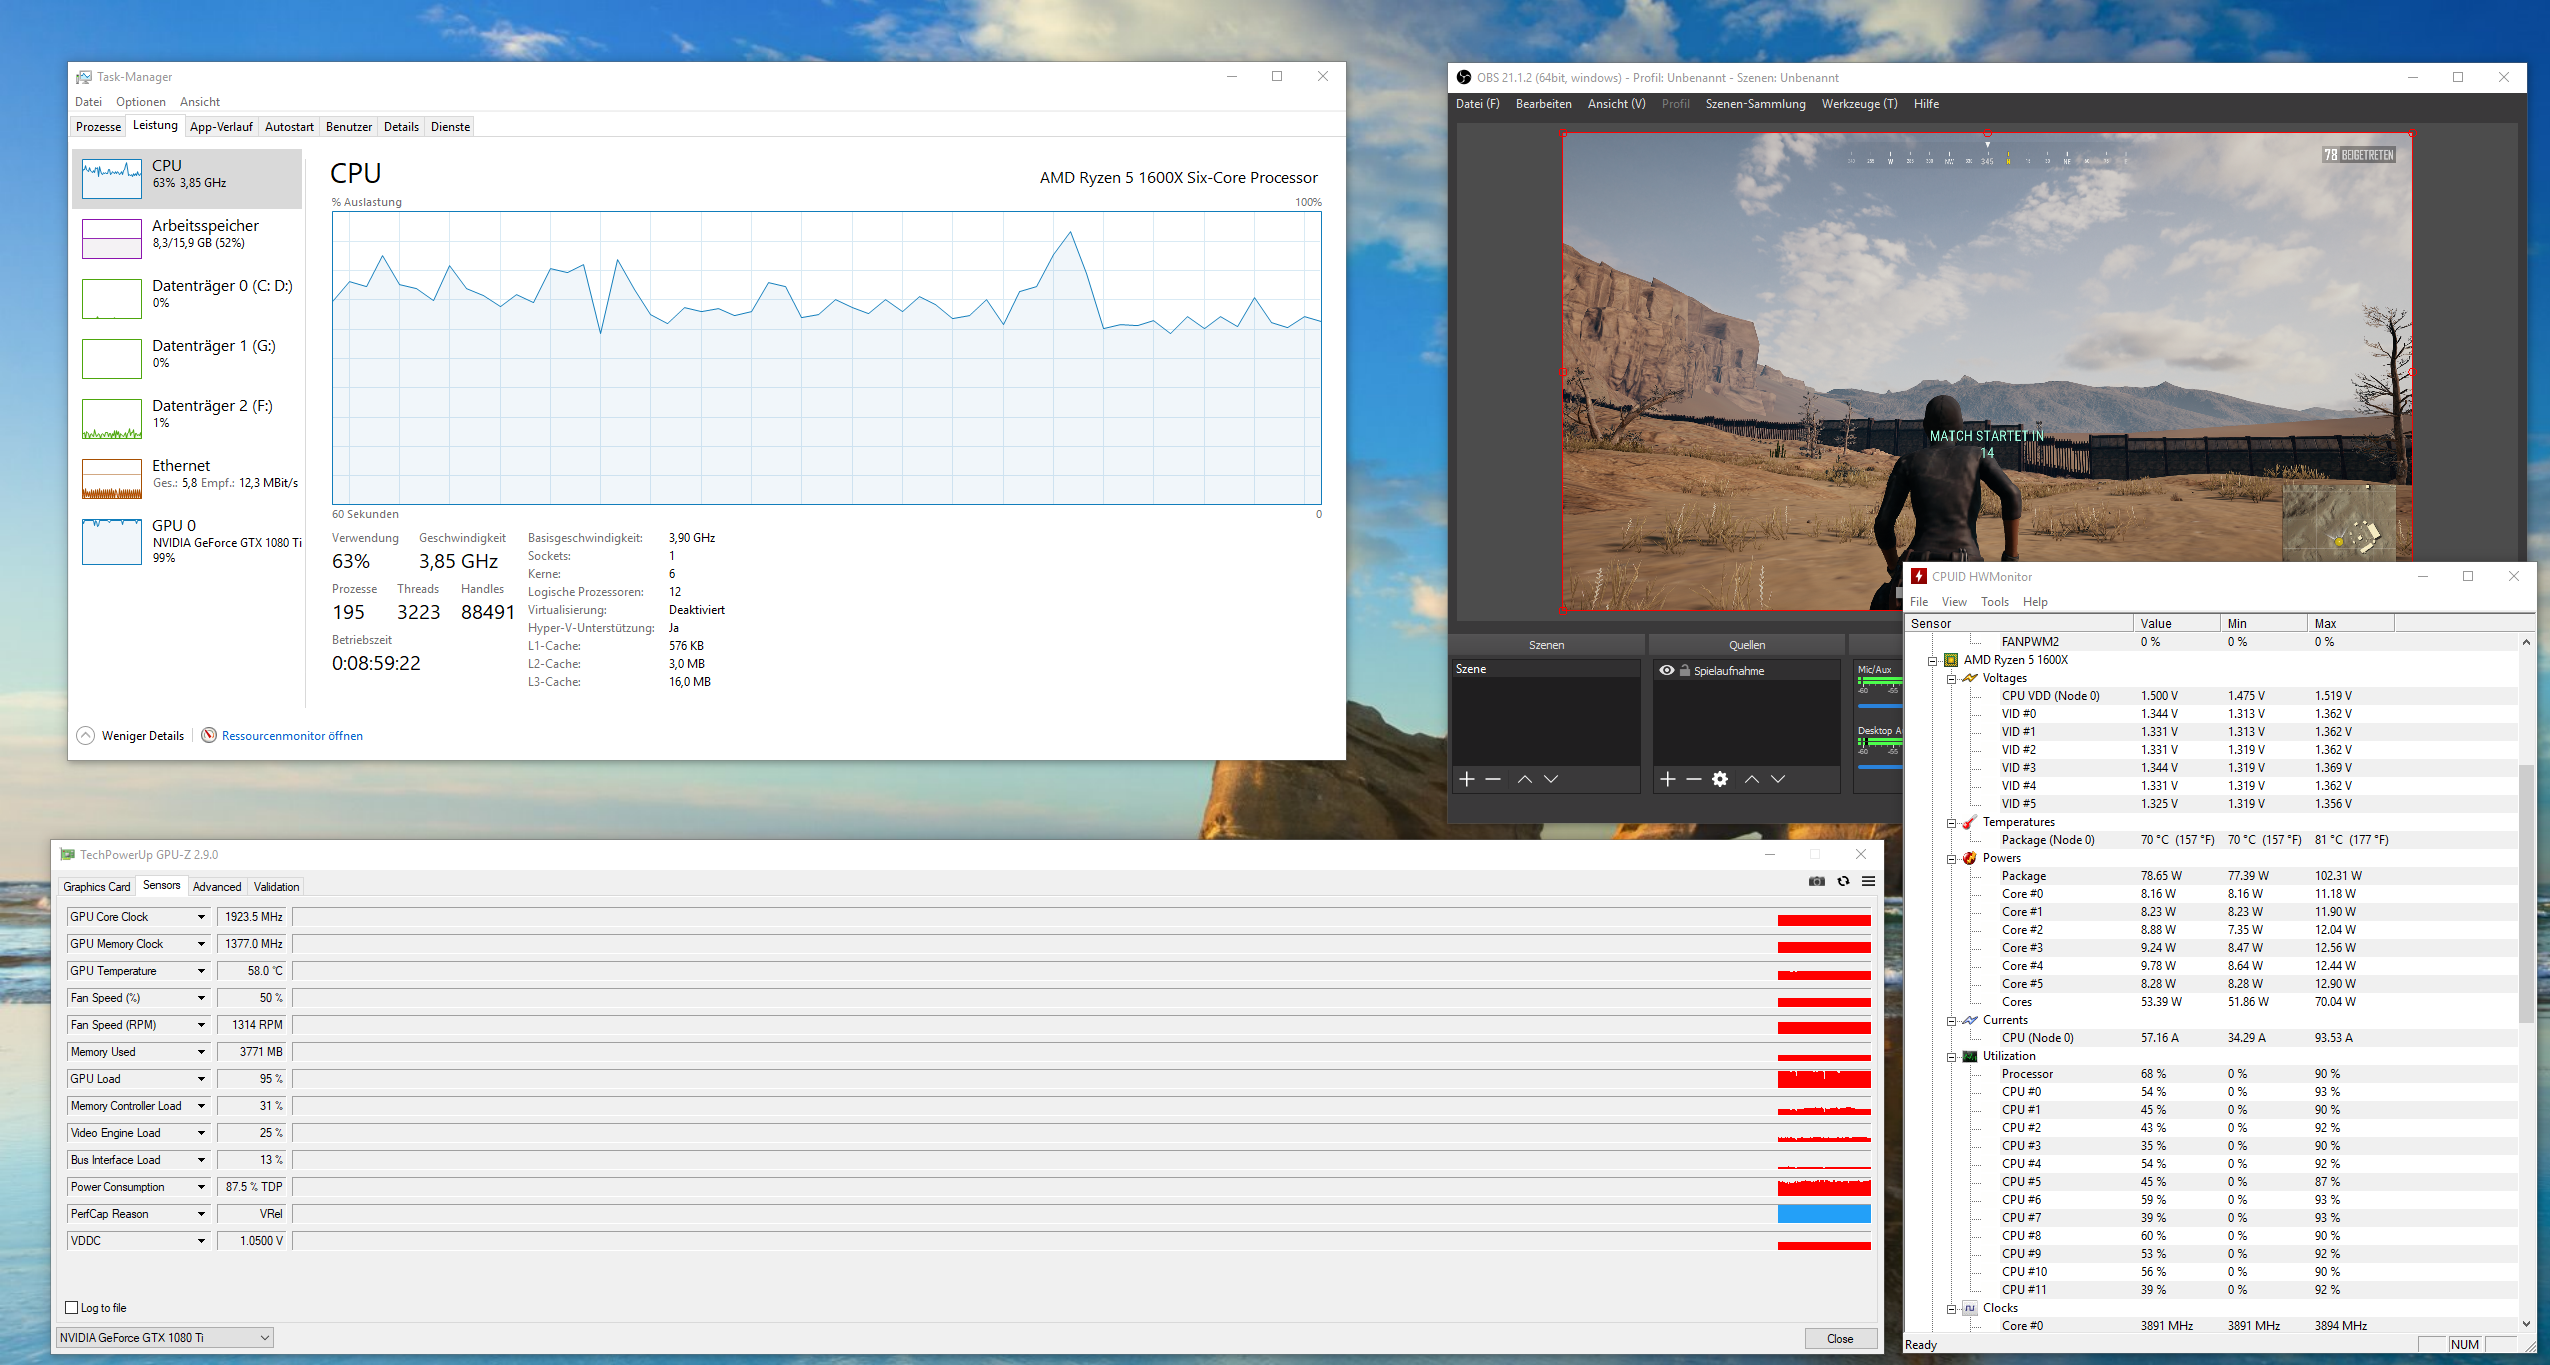Click Ressourcenmonitor öffnen link
Viewport: 2550px width, 1365px height.
tap(292, 736)
